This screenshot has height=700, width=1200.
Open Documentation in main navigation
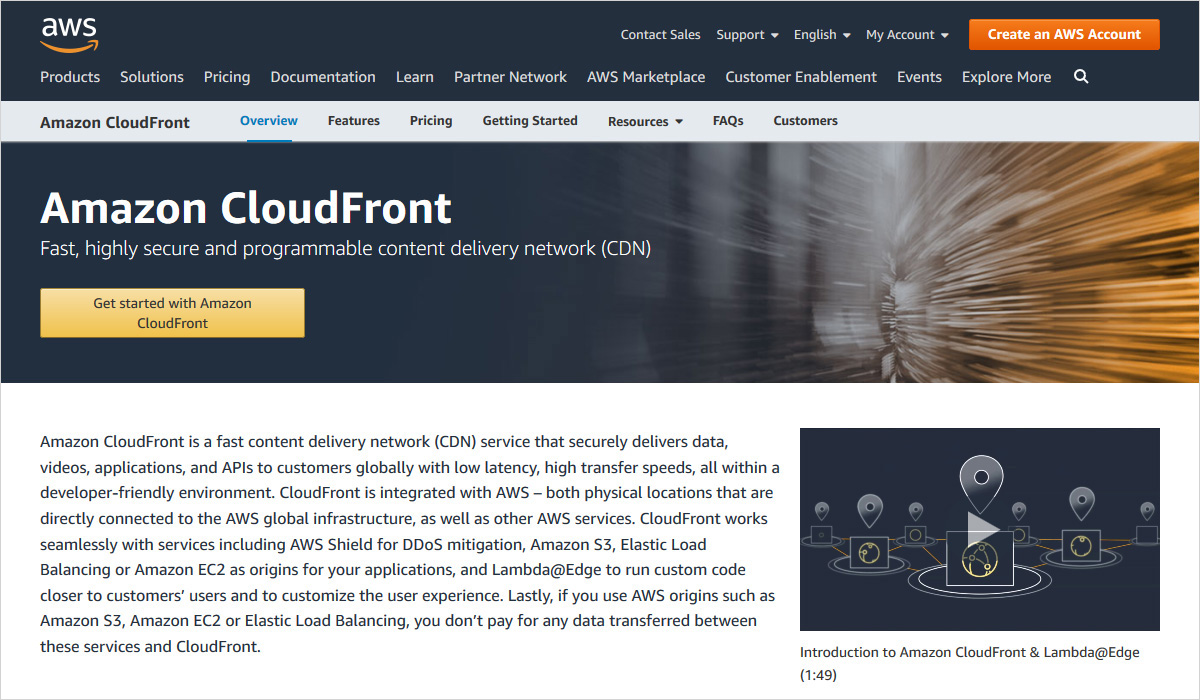coord(323,77)
